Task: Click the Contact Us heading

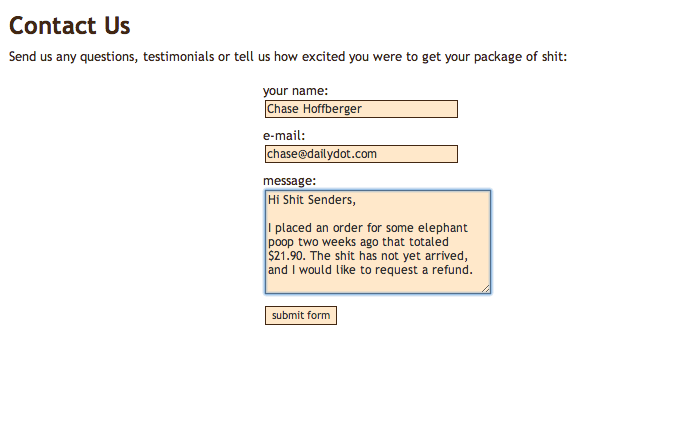Action: (x=69, y=26)
